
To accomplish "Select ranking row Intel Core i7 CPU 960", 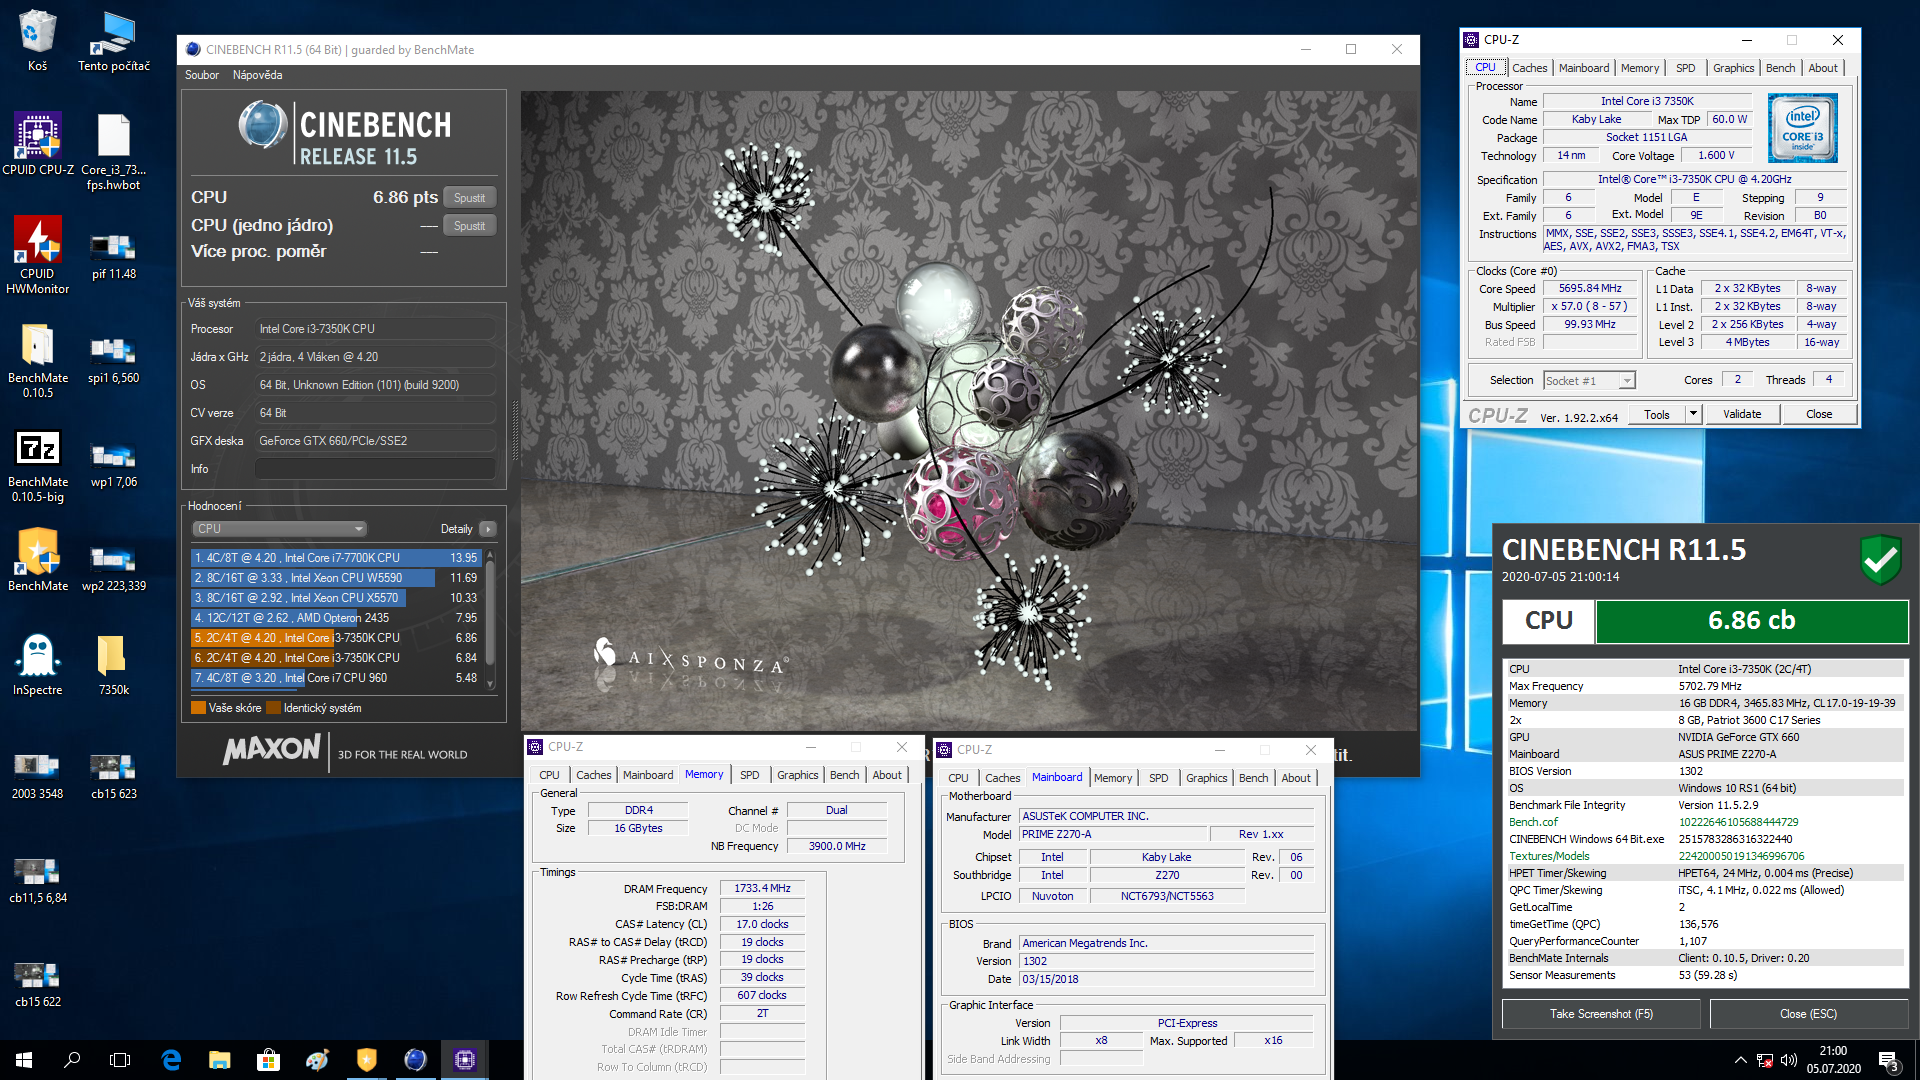I will coord(335,678).
